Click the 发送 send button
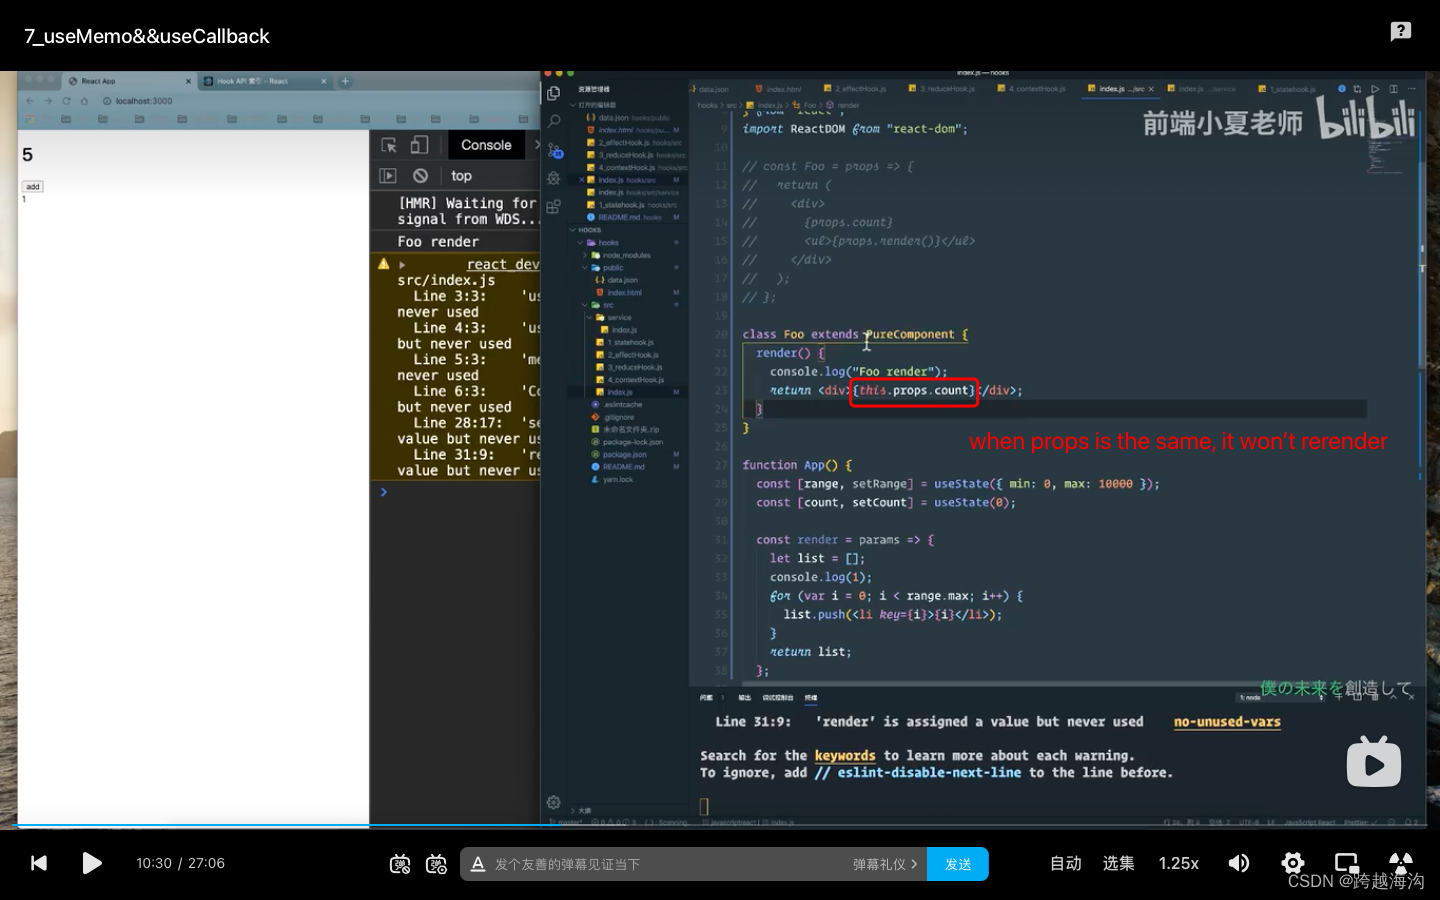The image size is (1440, 900). coord(958,864)
